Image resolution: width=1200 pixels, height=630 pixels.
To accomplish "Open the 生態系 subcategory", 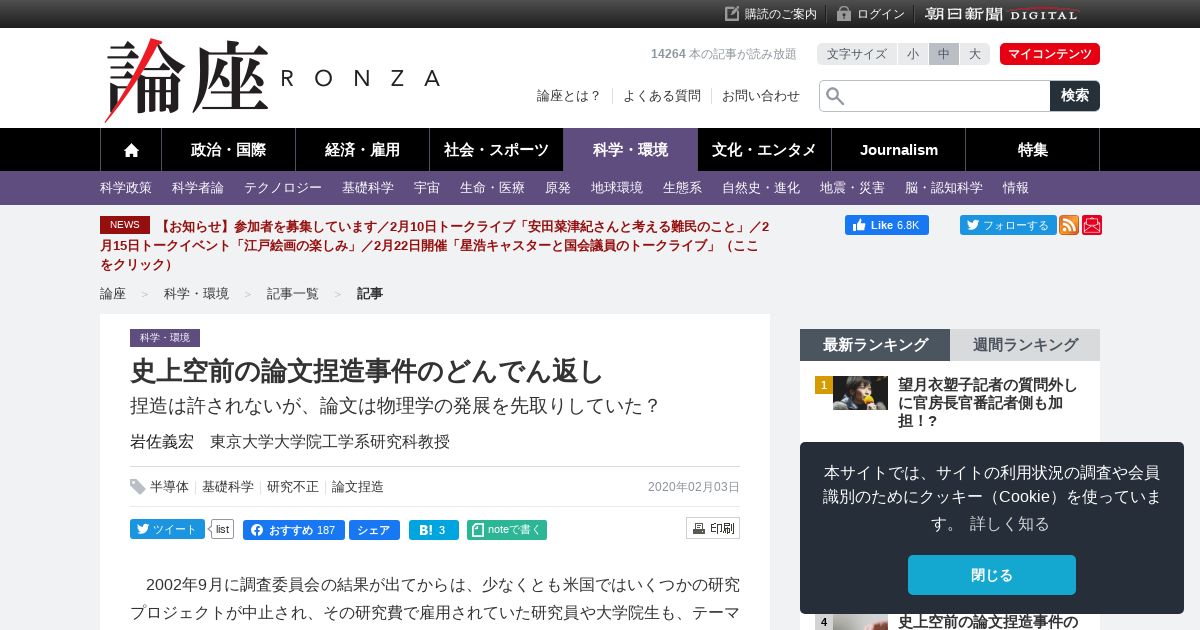I will coord(682,188).
